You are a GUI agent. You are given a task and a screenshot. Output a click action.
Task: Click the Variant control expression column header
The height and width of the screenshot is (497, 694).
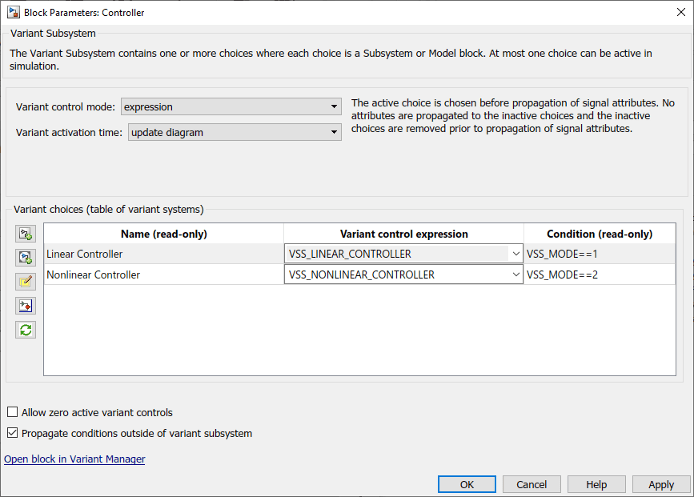[x=402, y=234]
